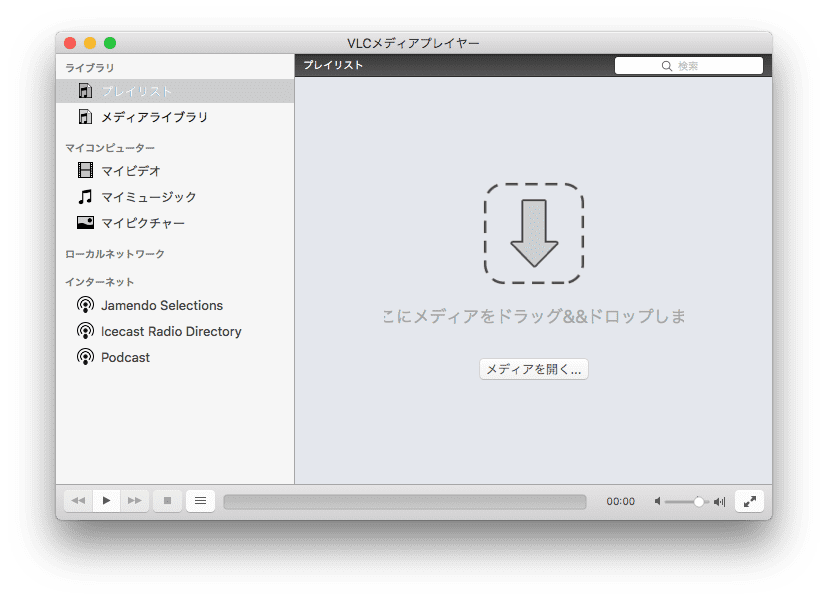The height and width of the screenshot is (600, 828).
Task: Click the ライブラリ section header
Action: (89, 68)
